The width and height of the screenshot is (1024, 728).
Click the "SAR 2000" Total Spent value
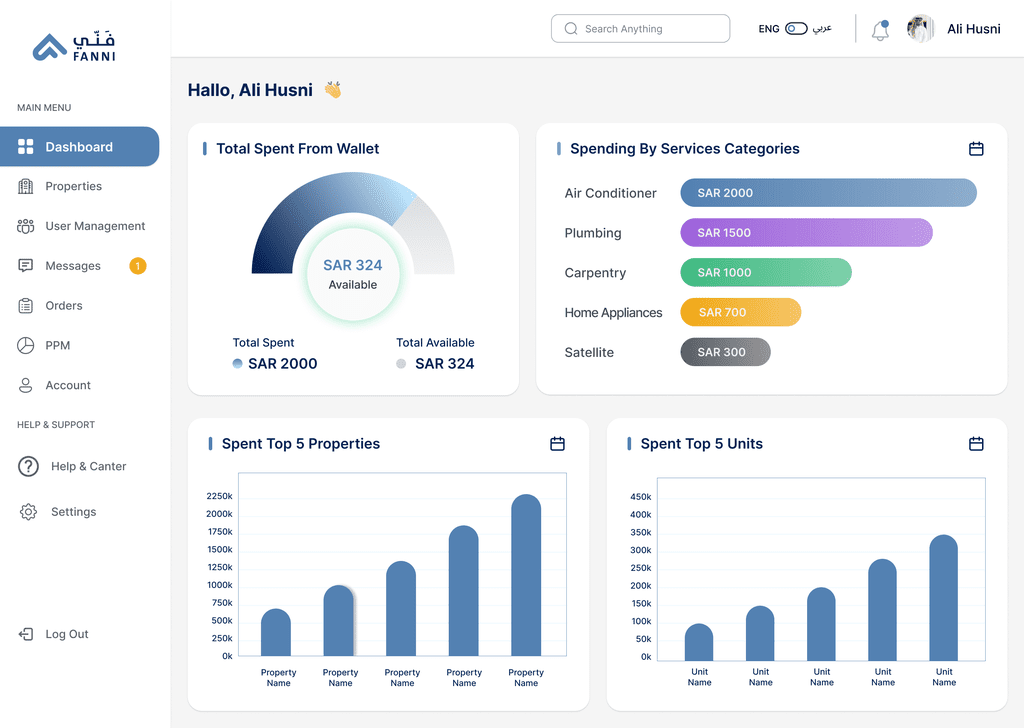283,364
